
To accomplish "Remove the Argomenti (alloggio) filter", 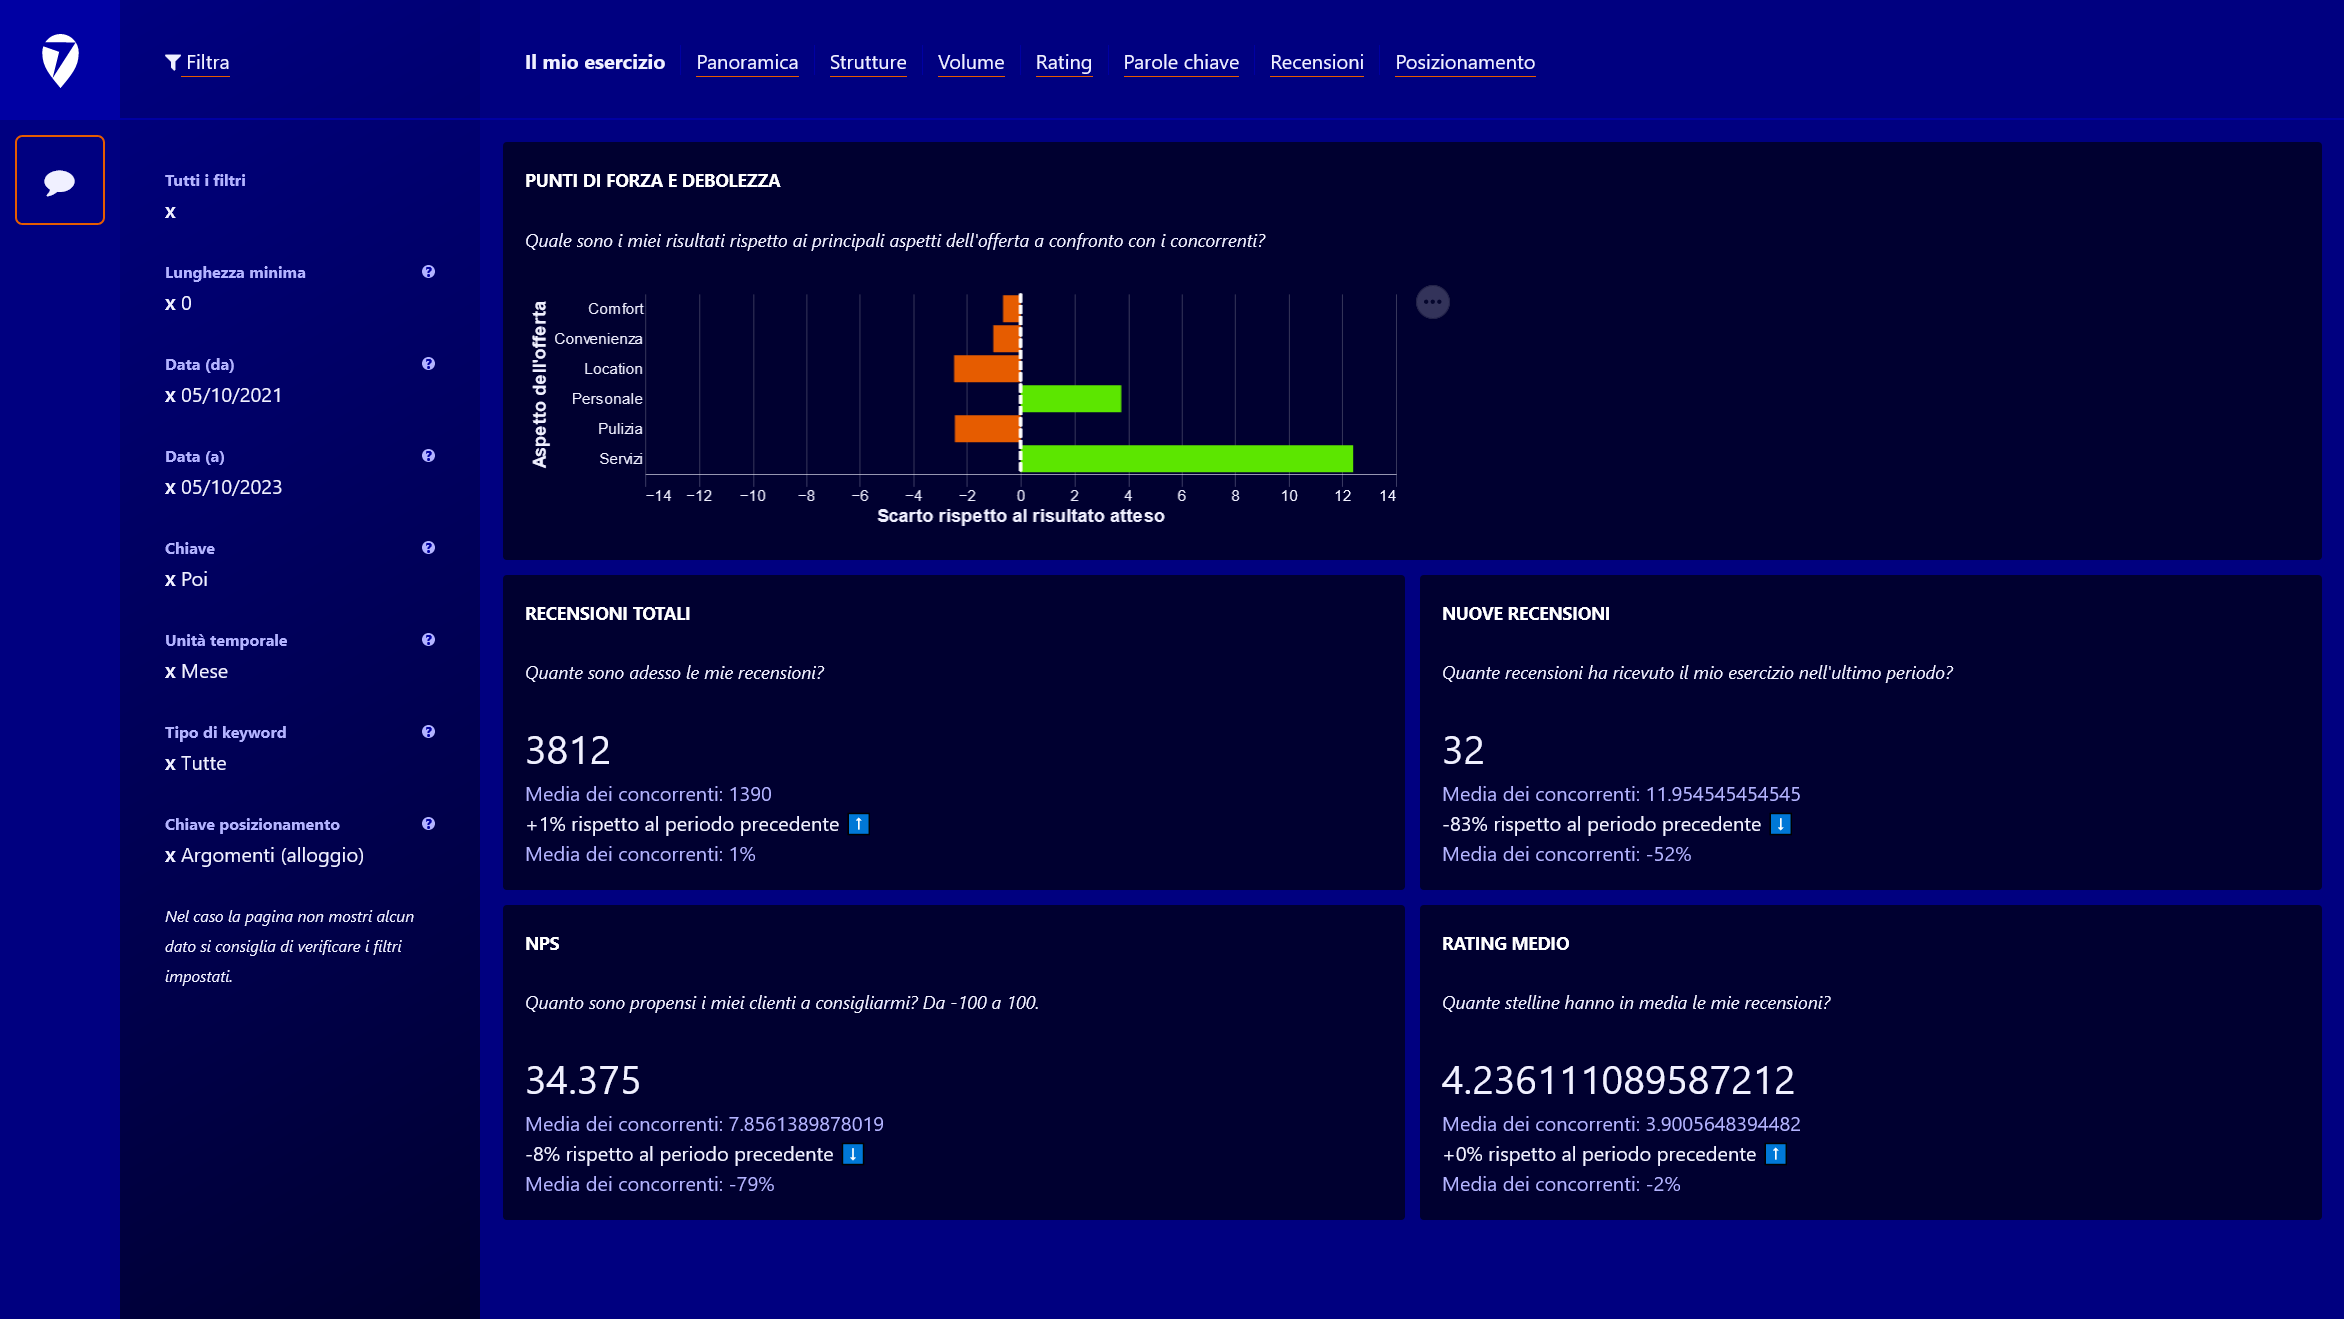I will point(170,856).
